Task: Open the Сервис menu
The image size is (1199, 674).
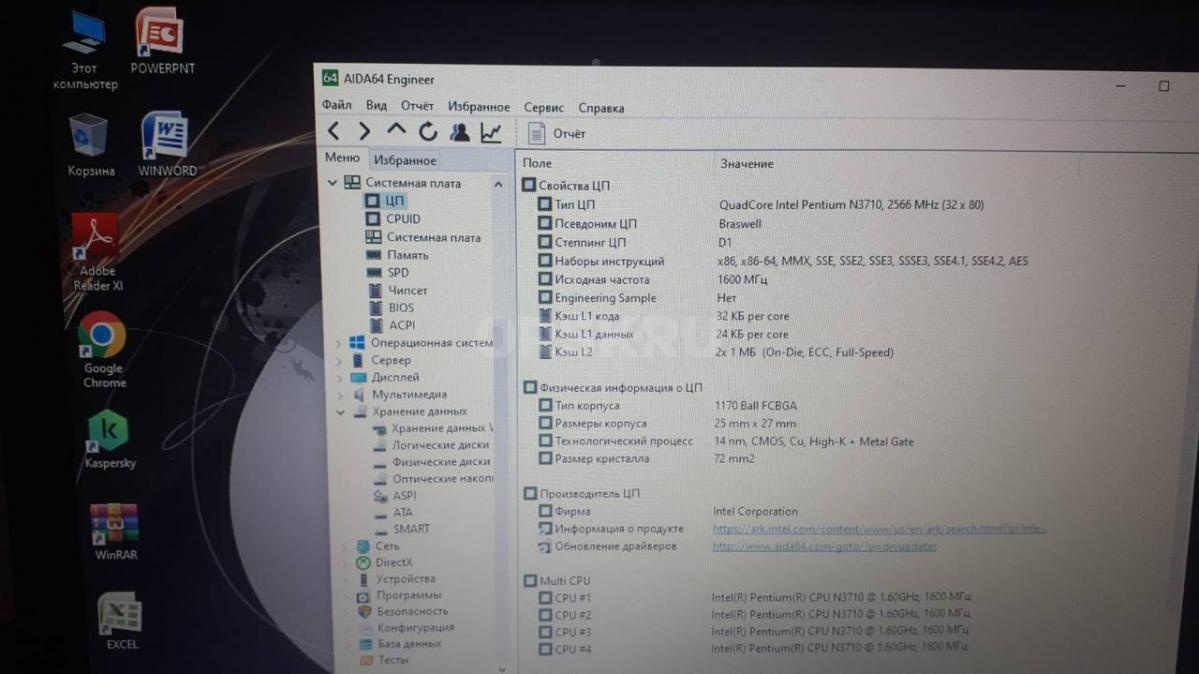Action: [543, 107]
